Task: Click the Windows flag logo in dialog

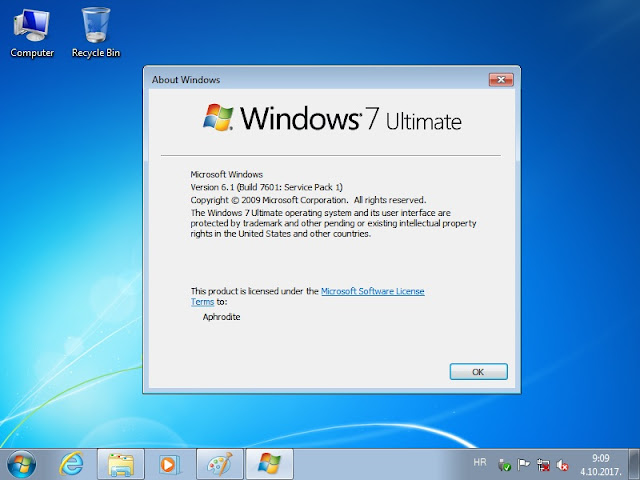Action: (218, 118)
